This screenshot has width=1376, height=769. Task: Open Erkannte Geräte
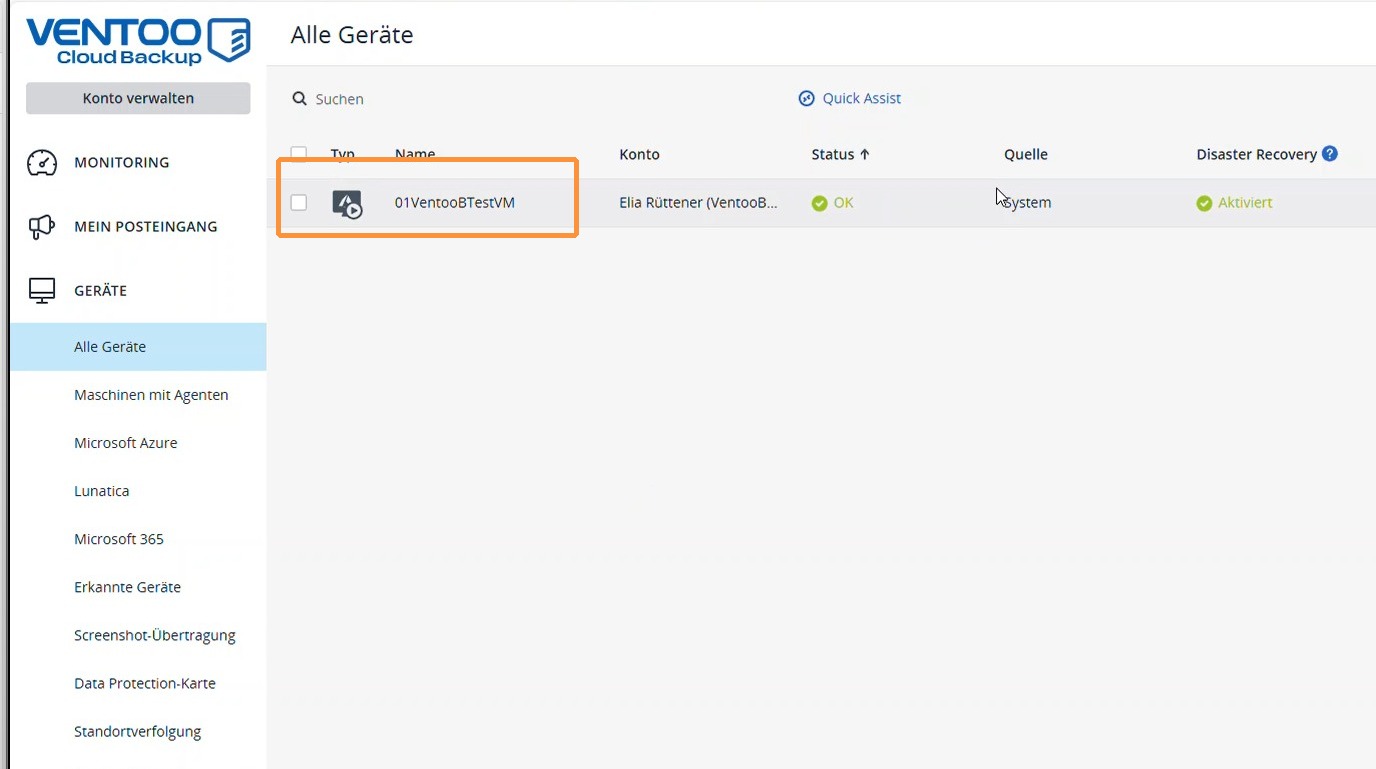click(x=128, y=587)
